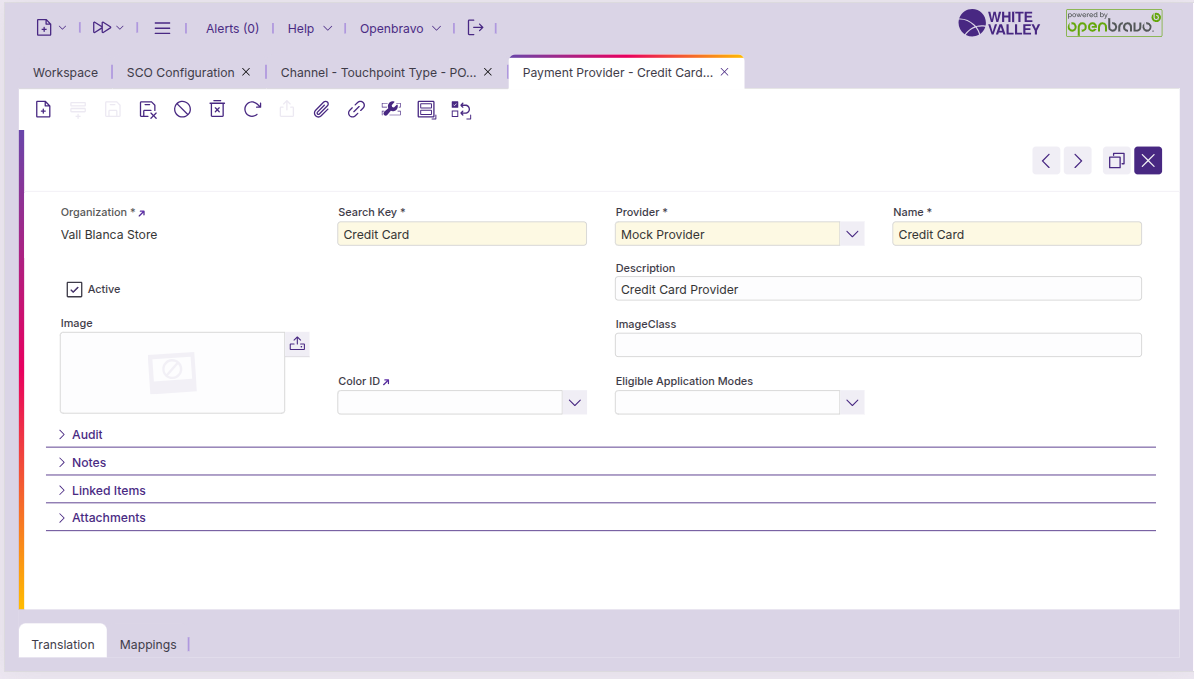Click the chain link toolbar icon
Viewport: 1194px width, 679px height.
(356, 110)
